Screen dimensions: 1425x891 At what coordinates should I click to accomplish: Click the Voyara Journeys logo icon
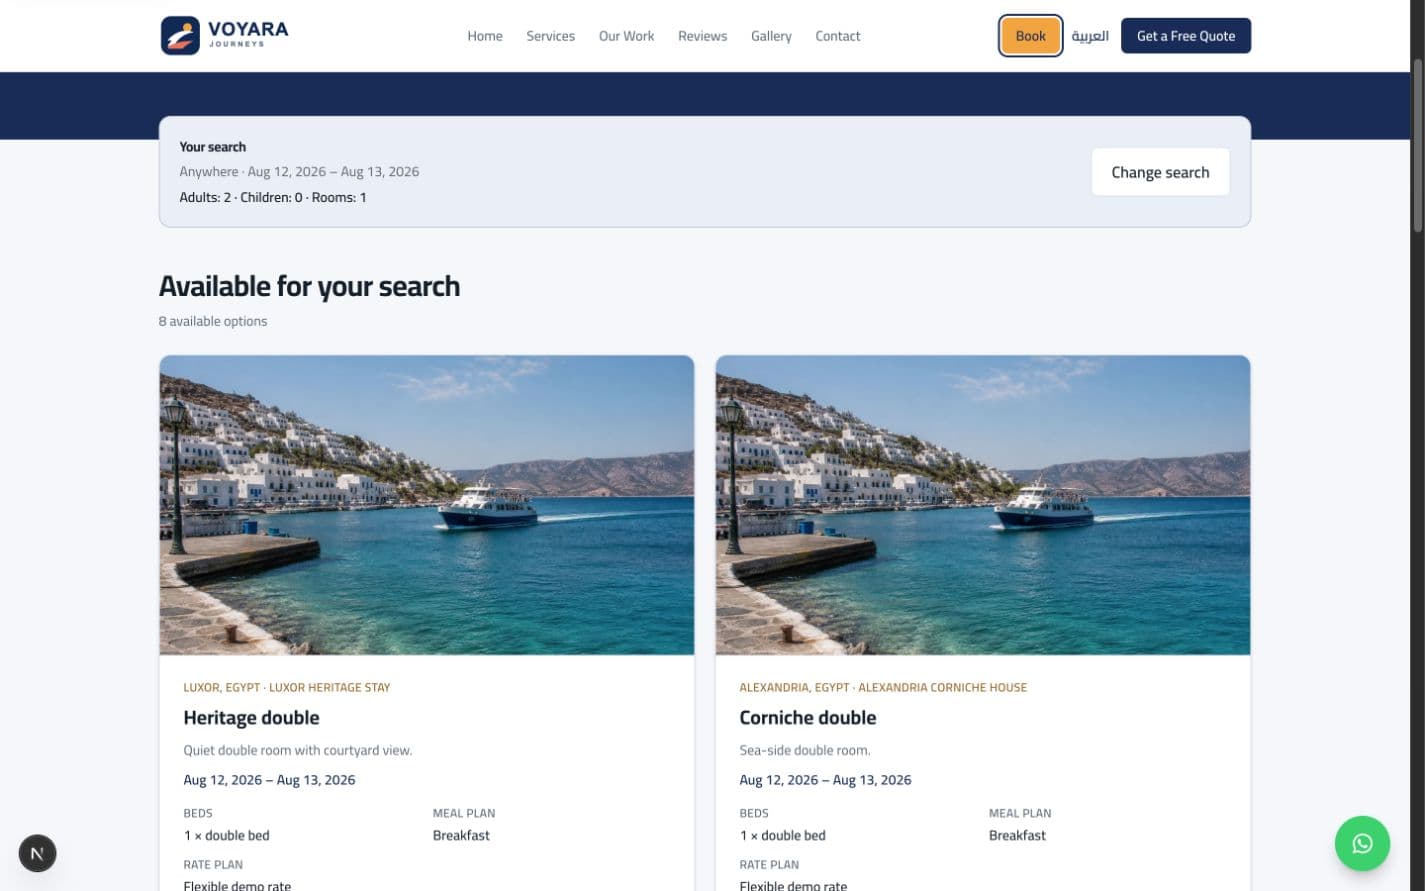180,36
